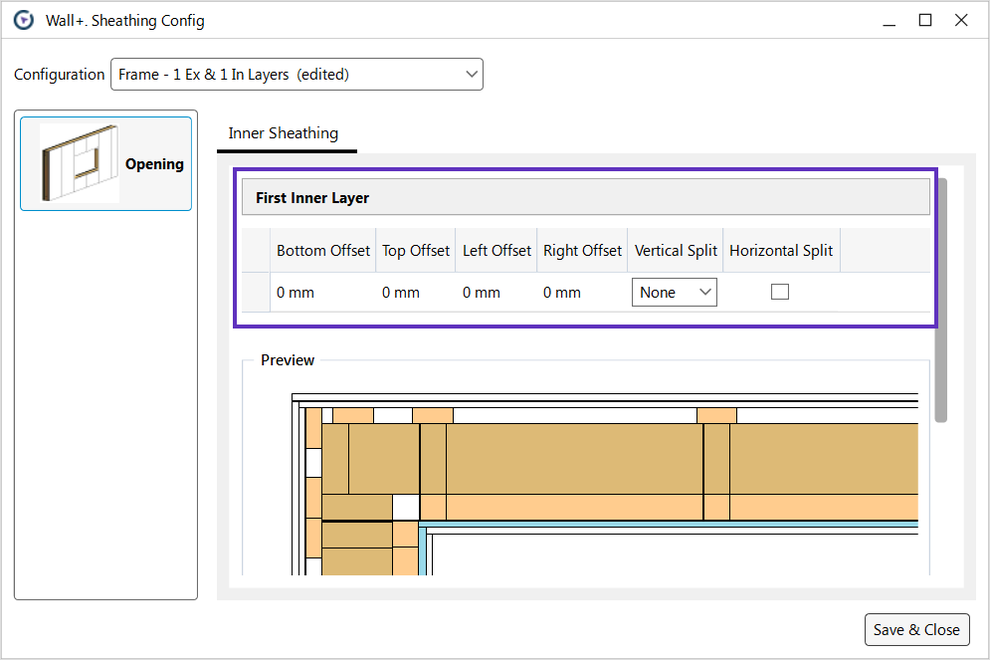990x660 pixels.
Task: Maximize the Sheathing Config window
Action: 925,20
